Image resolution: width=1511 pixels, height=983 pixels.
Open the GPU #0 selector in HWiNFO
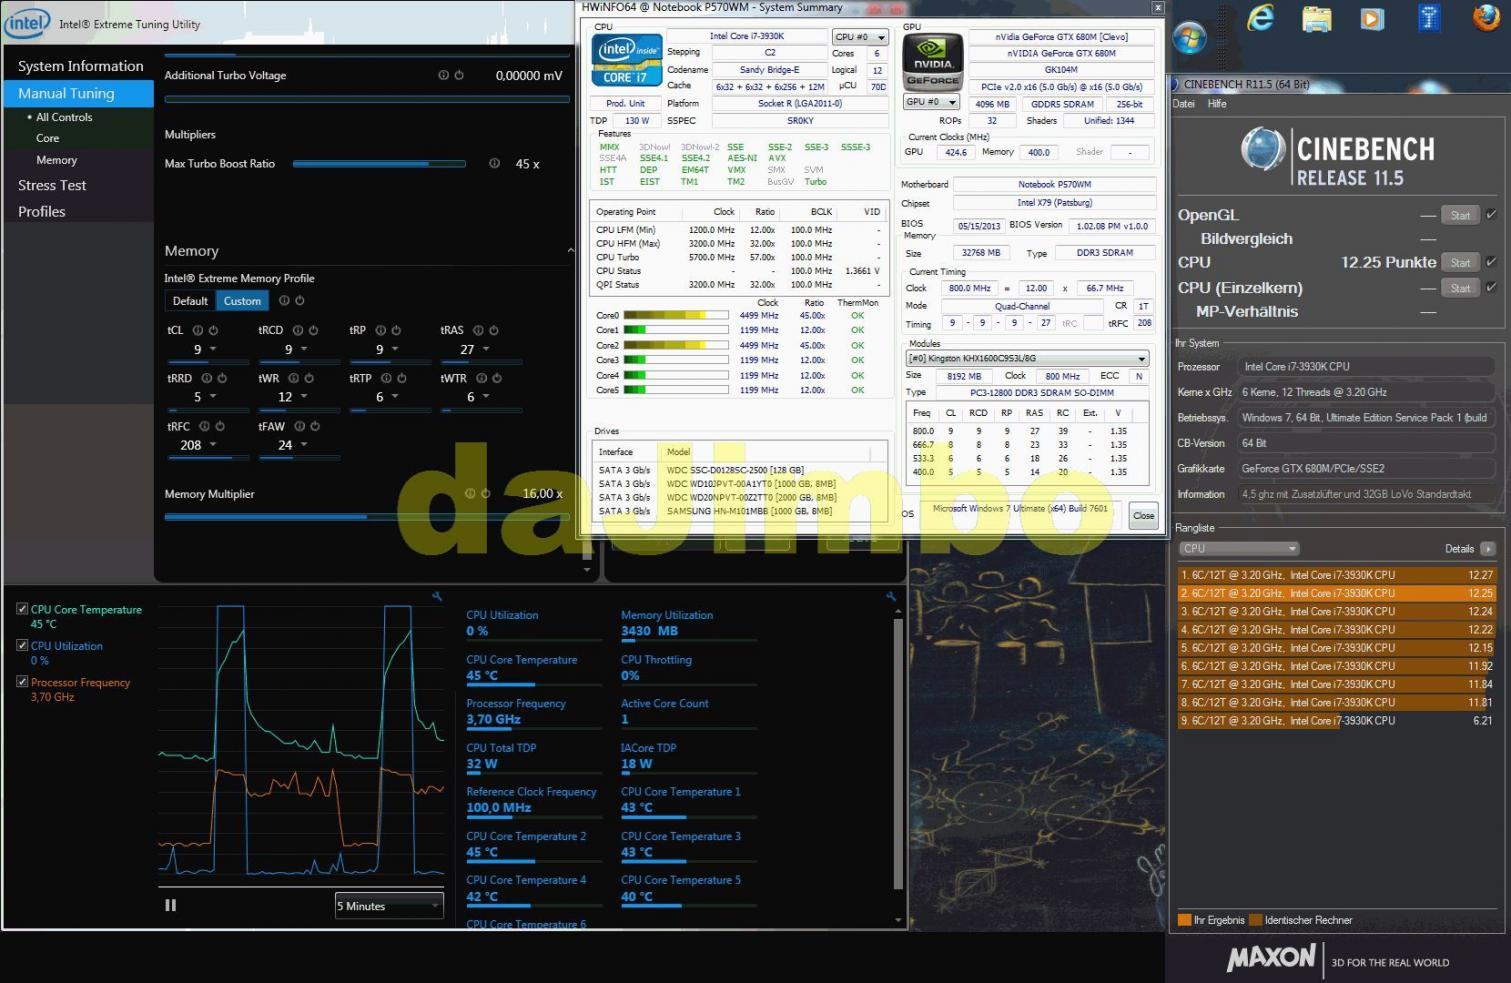(931, 102)
